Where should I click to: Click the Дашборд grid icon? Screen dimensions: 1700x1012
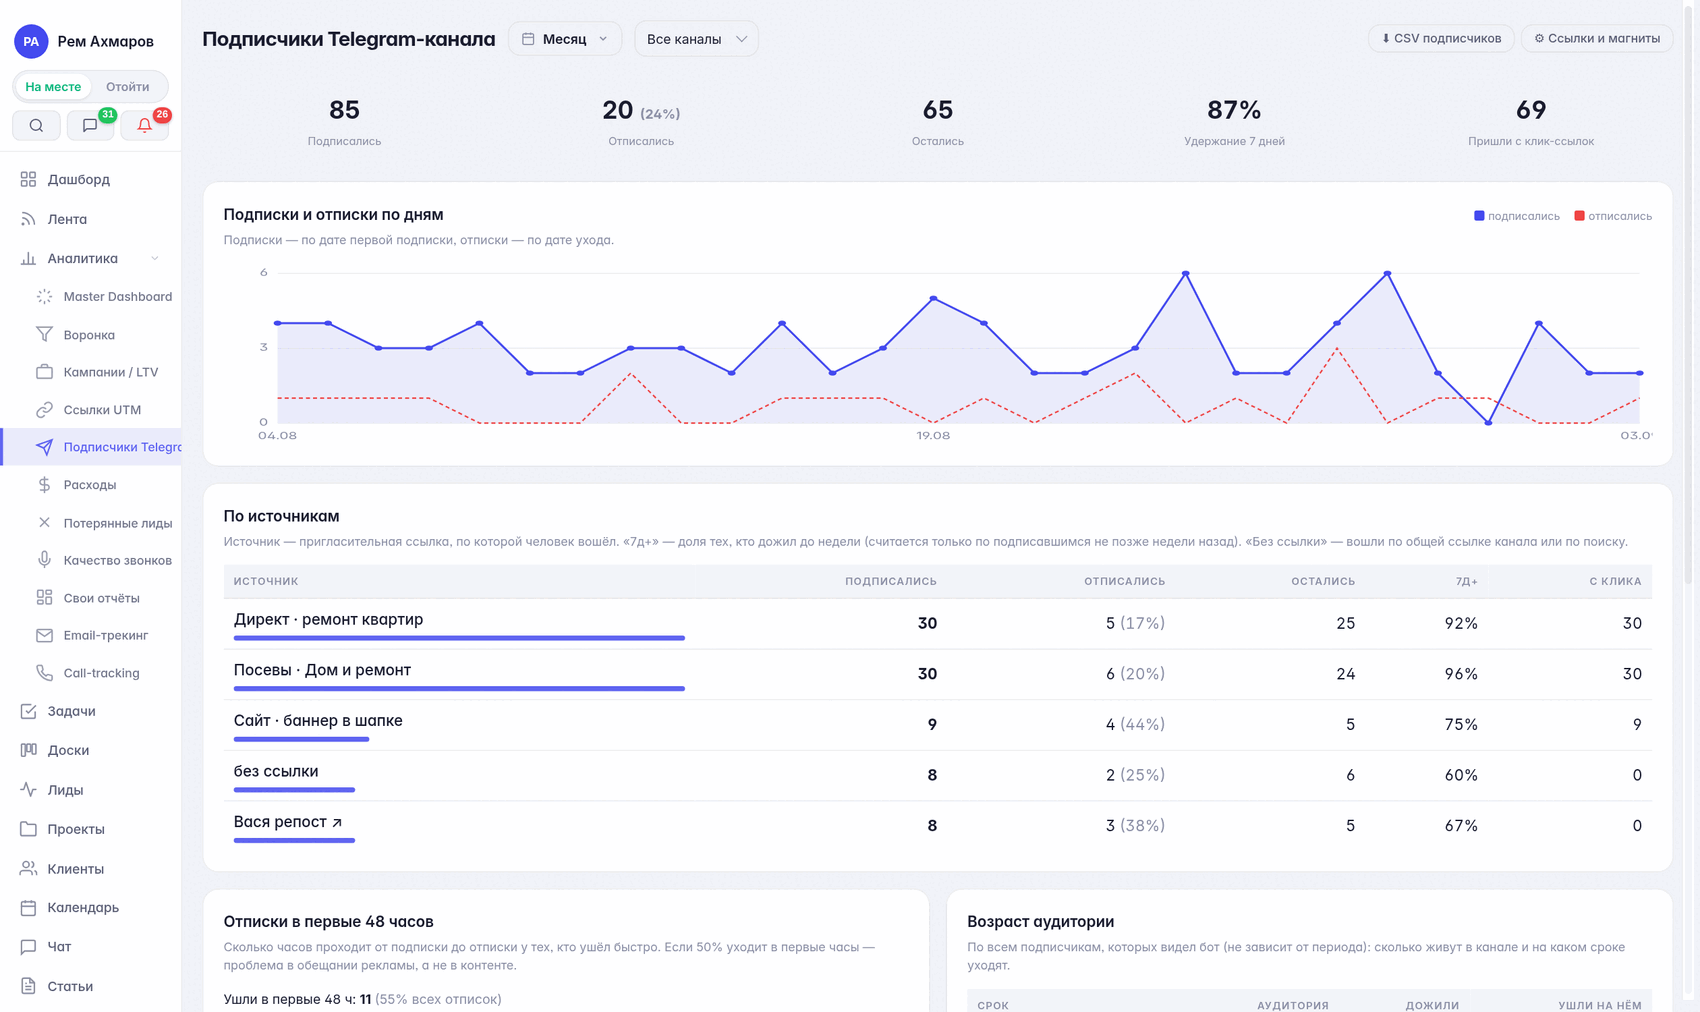coord(28,180)
